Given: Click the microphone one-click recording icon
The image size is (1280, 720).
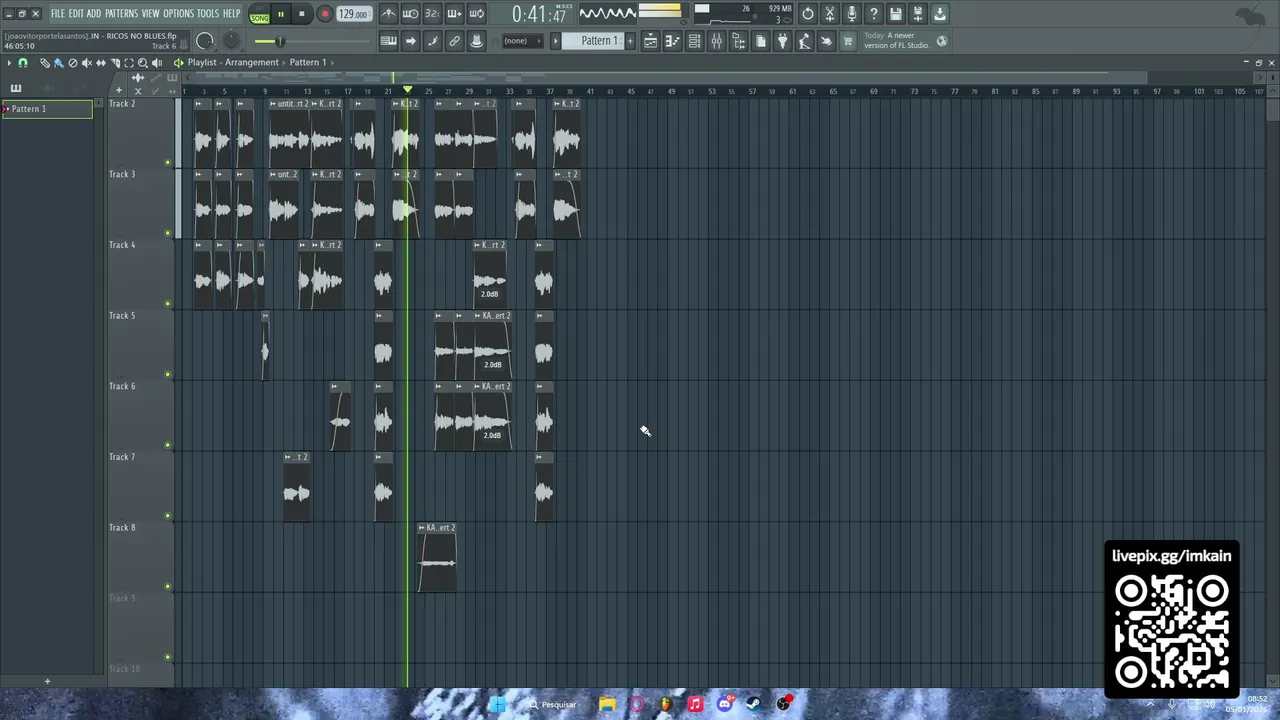Looking at the screenshot, I should pyautogui.click(x=852, y=14).
